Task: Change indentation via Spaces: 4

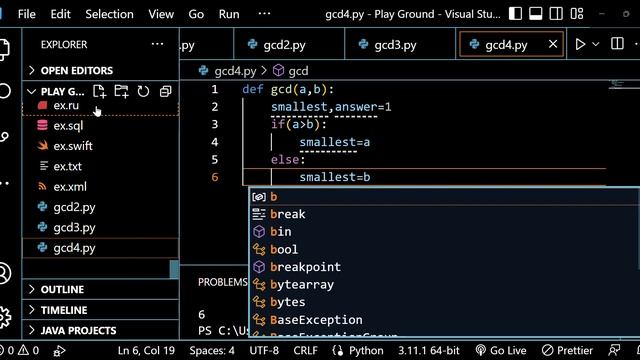Action: pos(212,350)
